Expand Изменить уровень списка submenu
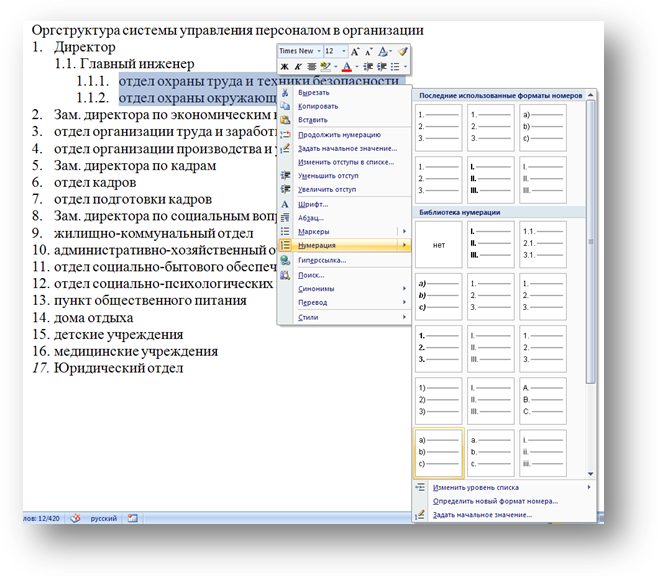Image resolution: width=658 pixels, height=576 pixels. click(504, 487)
